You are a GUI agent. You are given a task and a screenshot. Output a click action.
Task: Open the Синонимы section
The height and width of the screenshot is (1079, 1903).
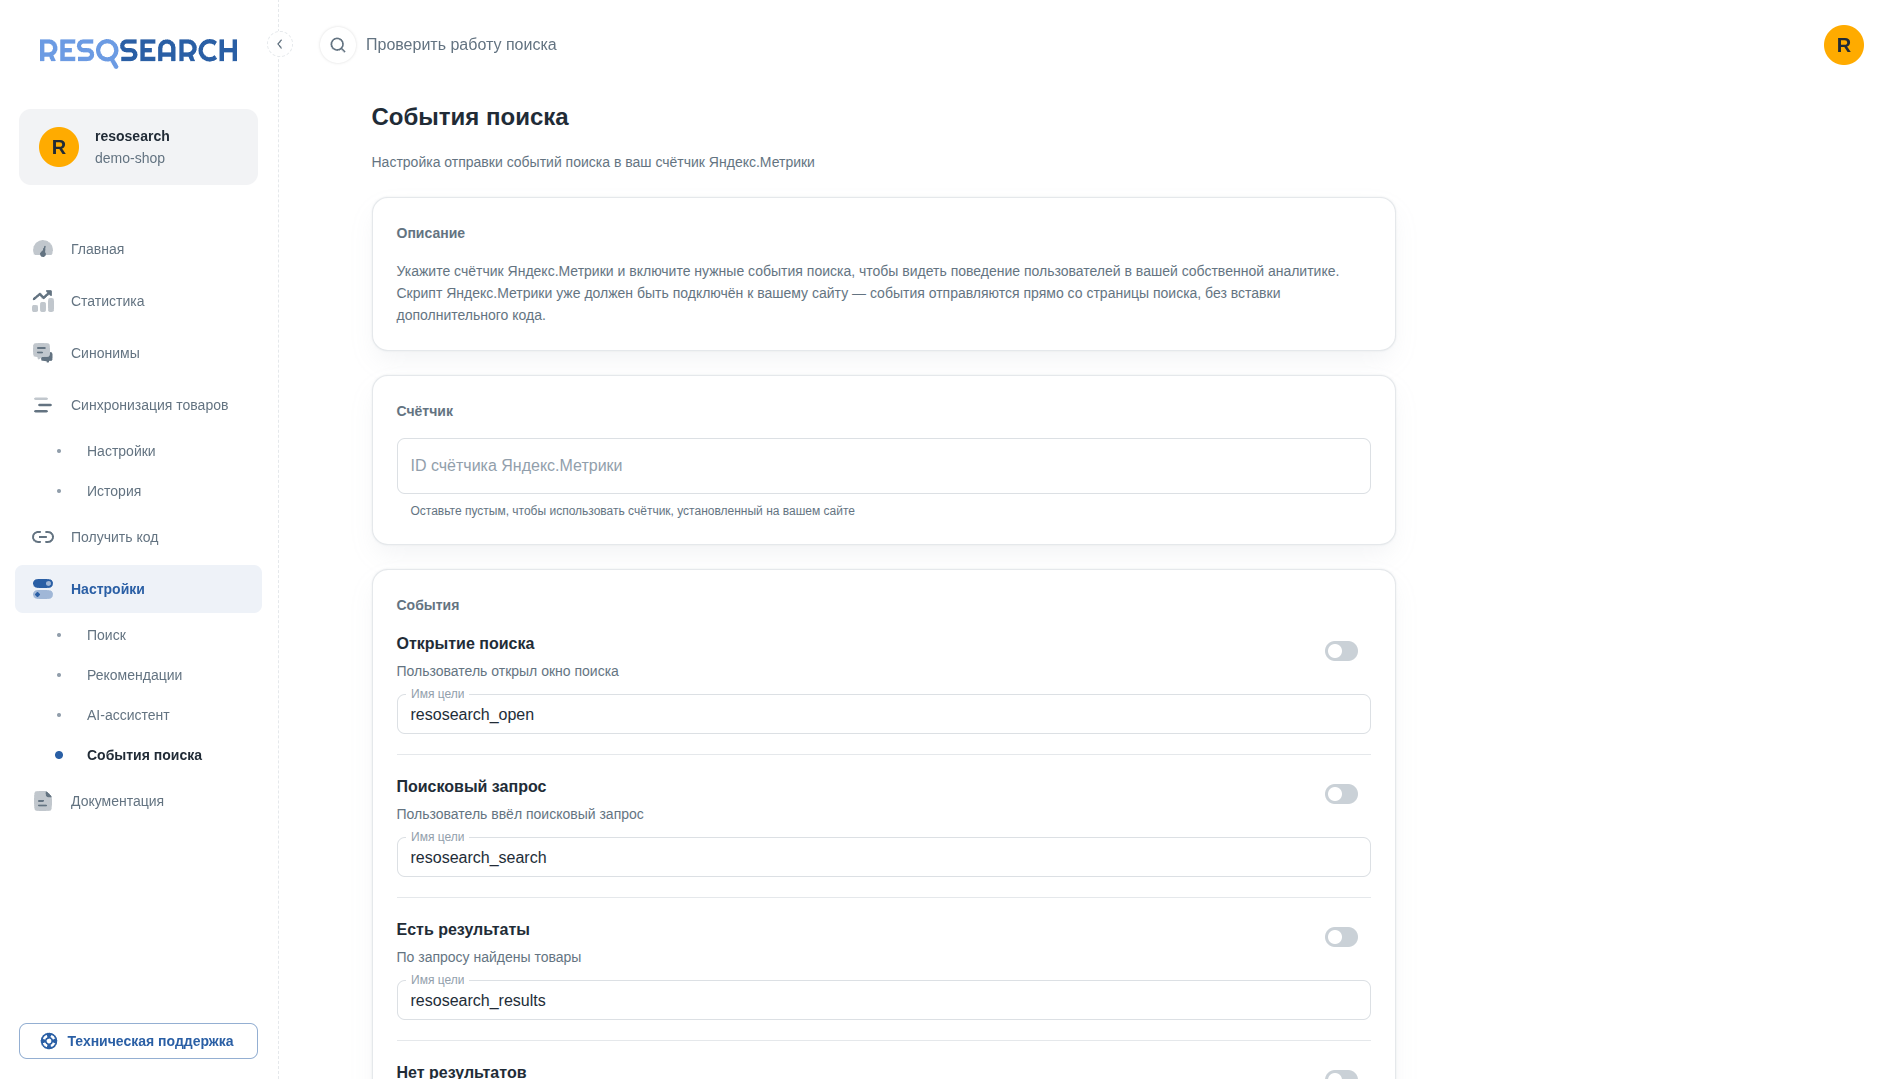coord(138,353)
